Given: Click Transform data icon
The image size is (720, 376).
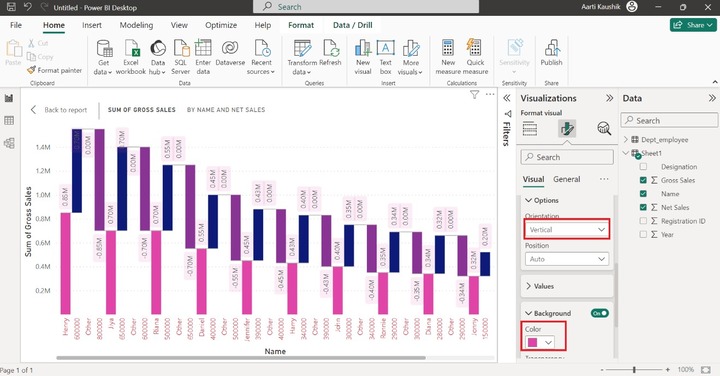Looking at the screenshot, I should (302, 49).
